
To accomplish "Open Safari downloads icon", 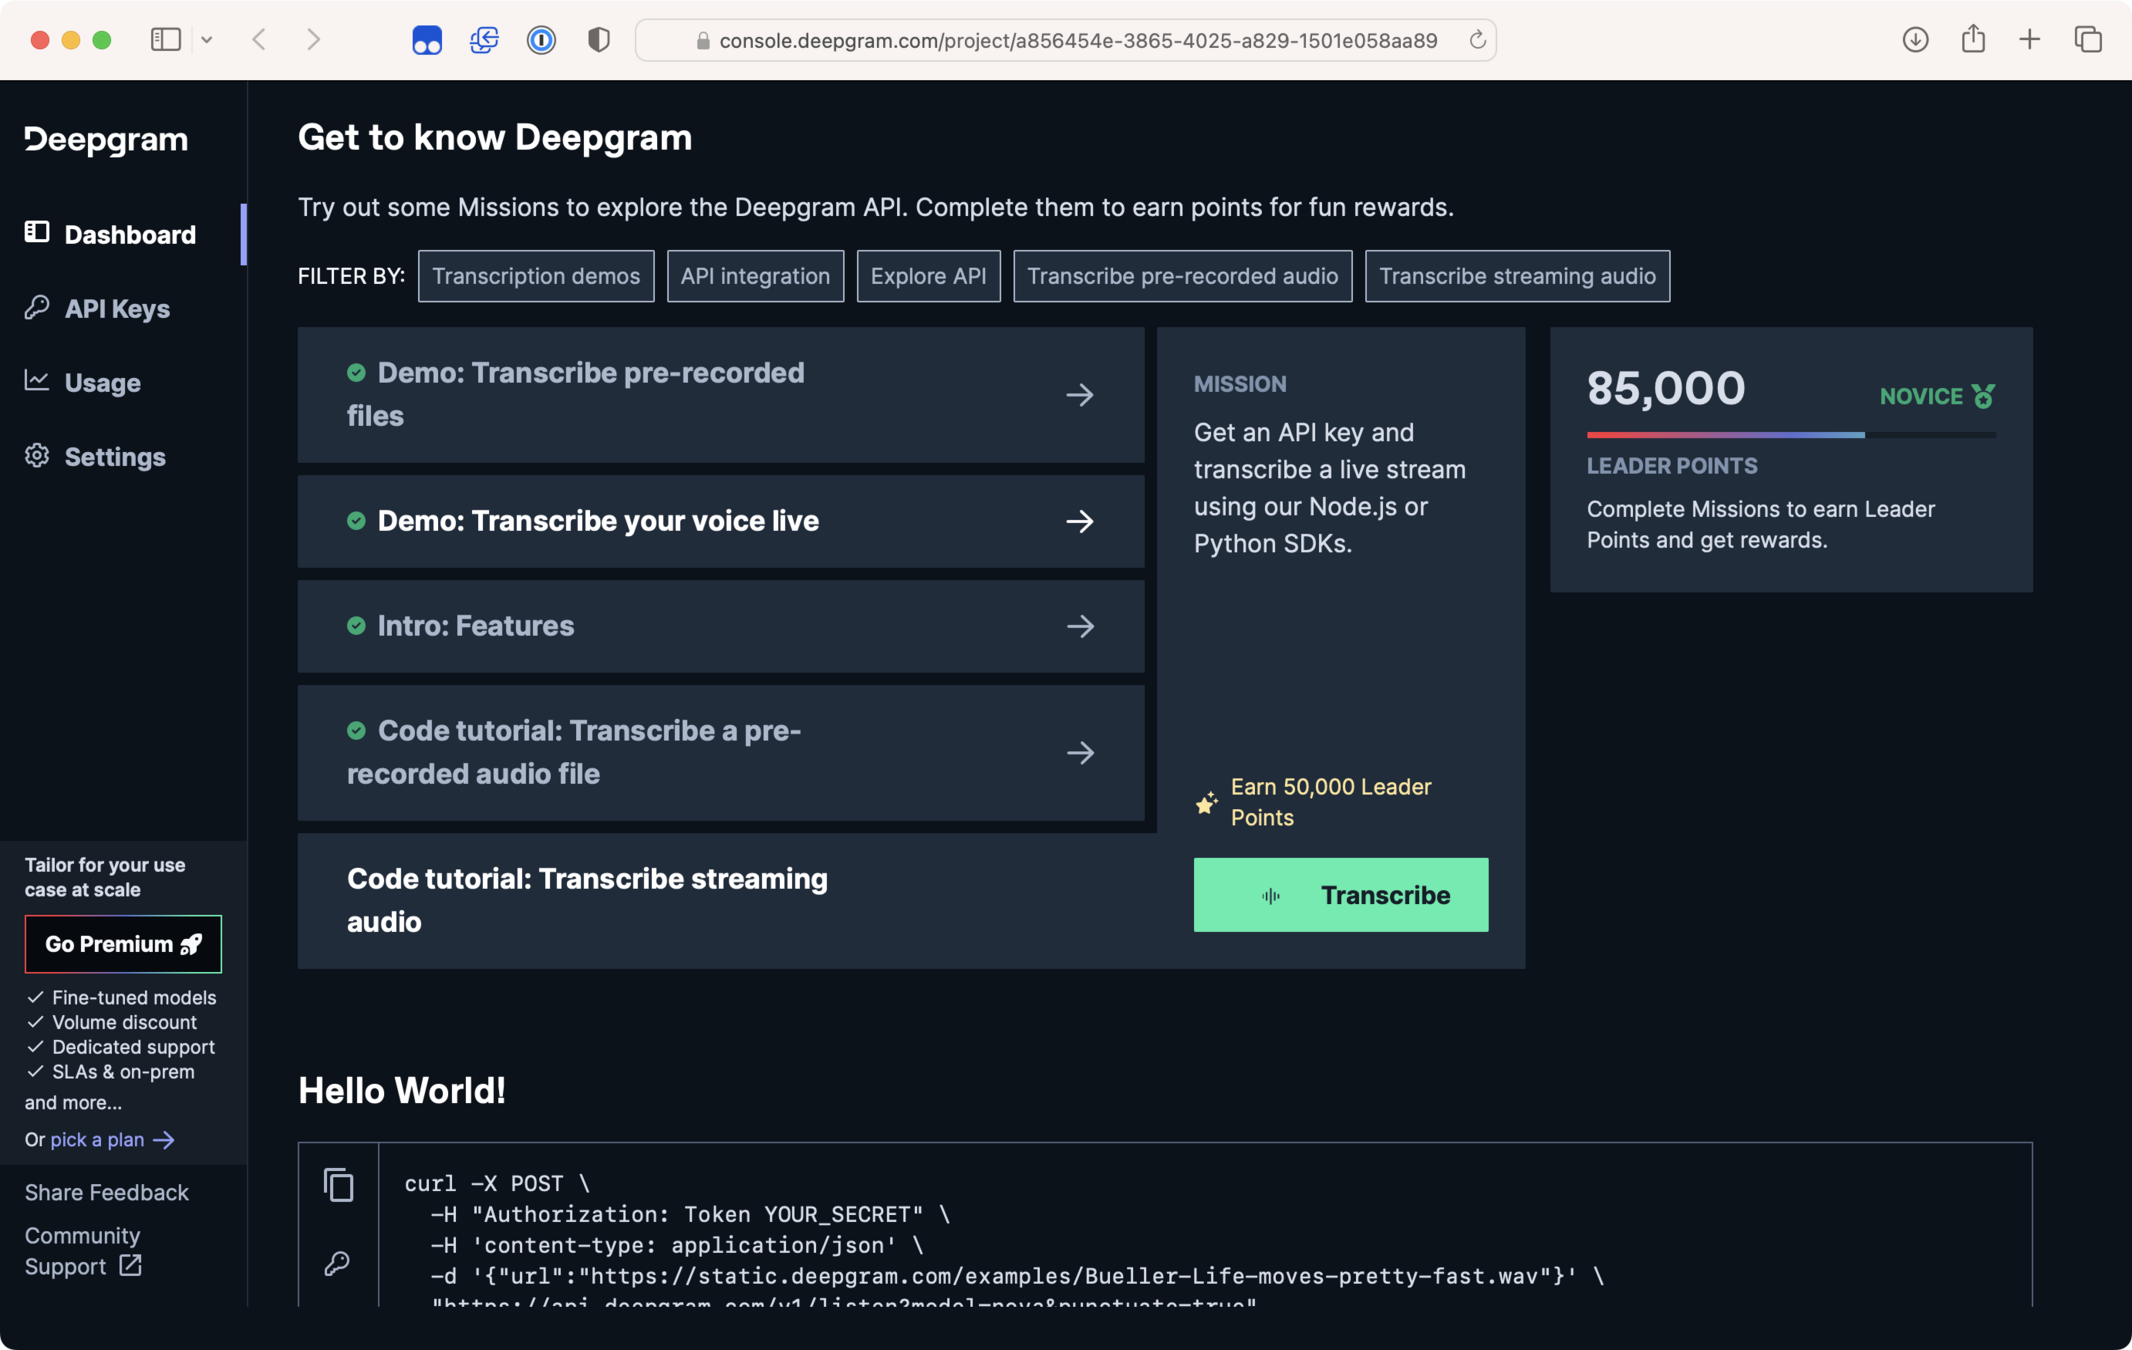I will [x=1915, y=40].
